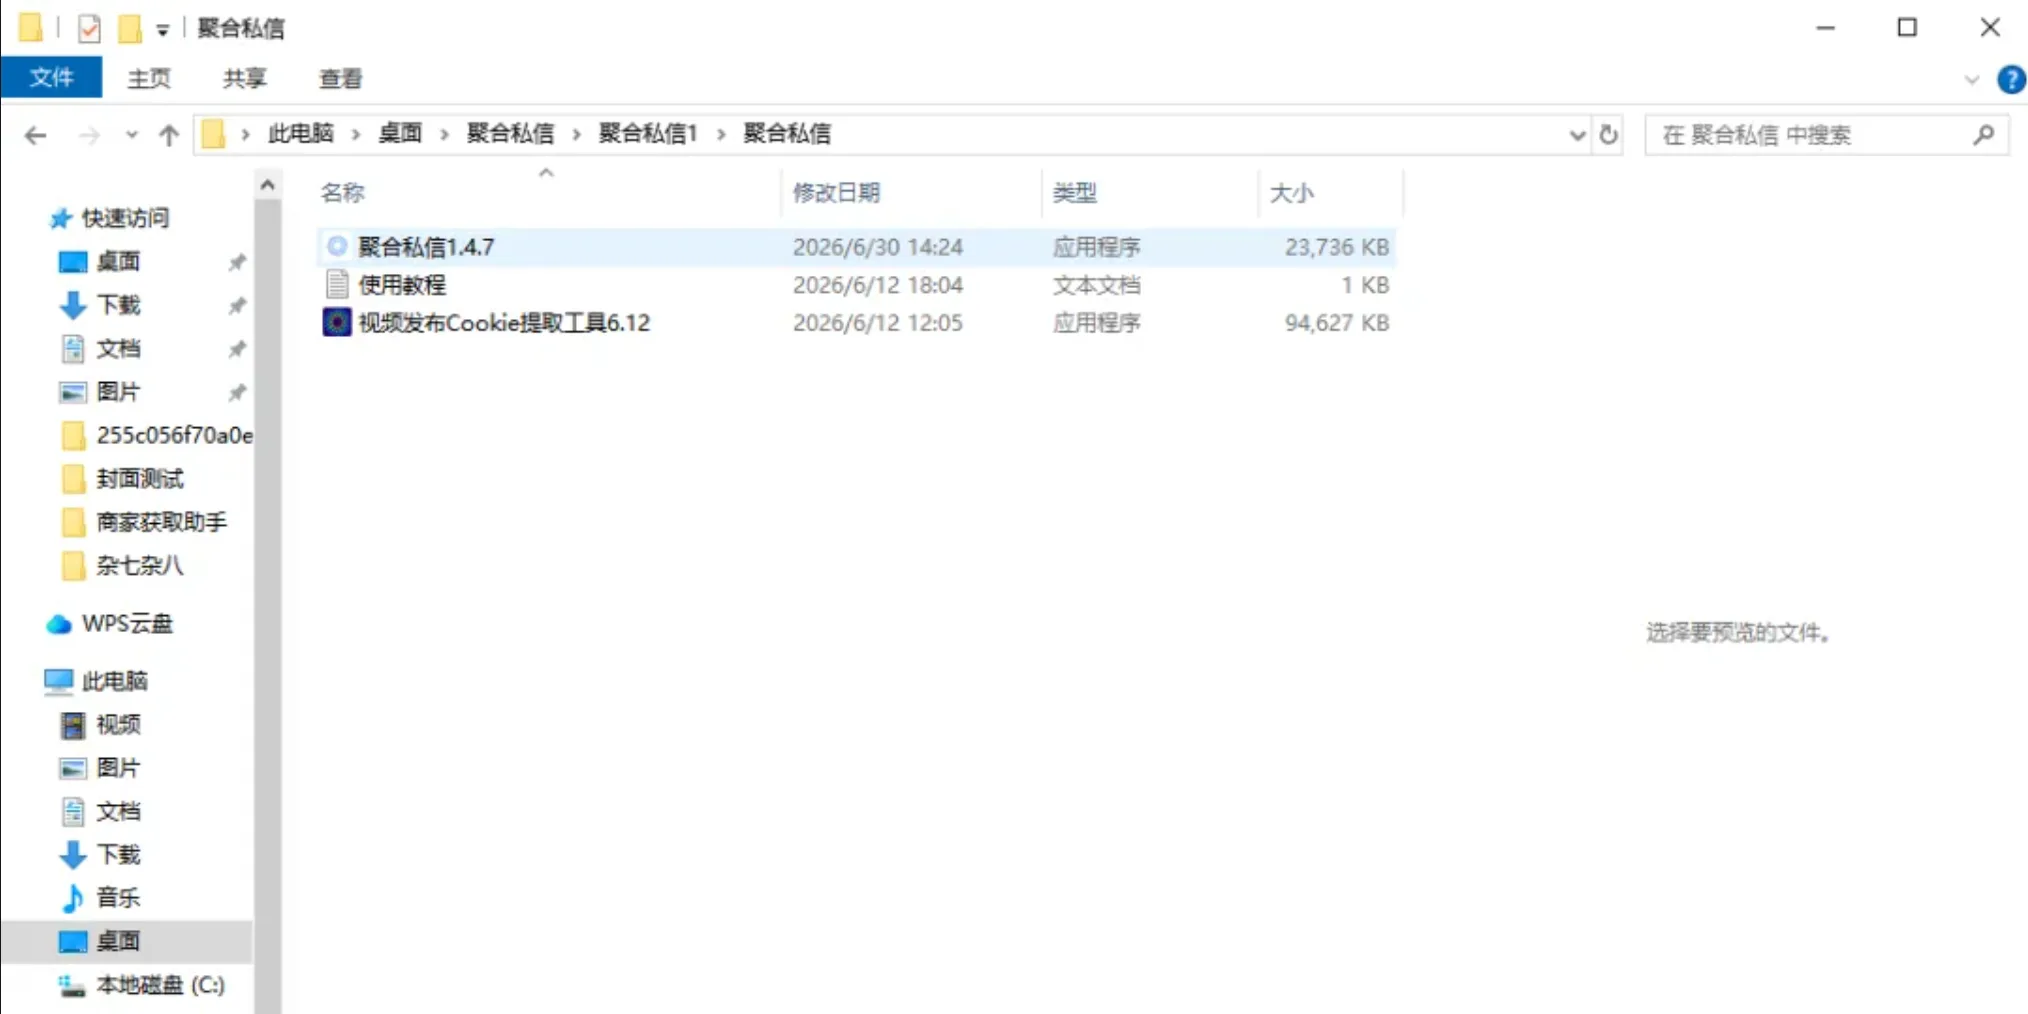
Task: Expand the ribbon with chevron
Action: (1972, 79)
